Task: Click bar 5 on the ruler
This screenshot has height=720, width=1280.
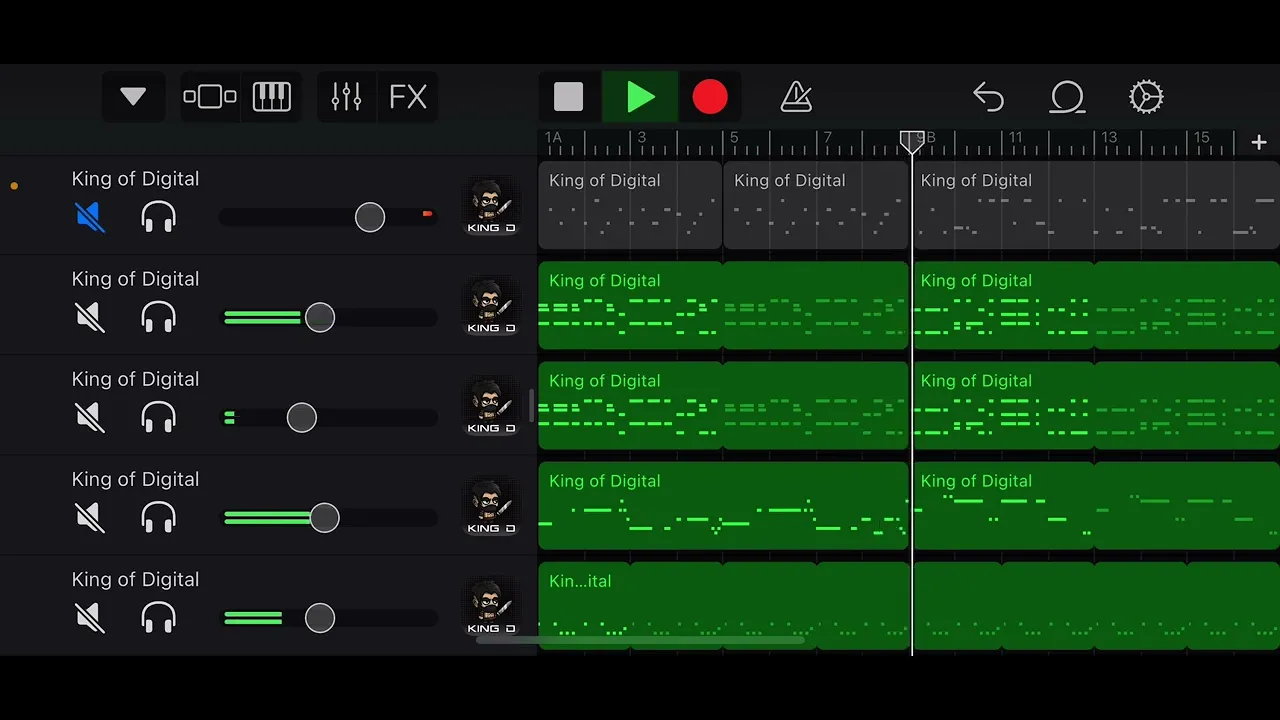Action: 734,137
